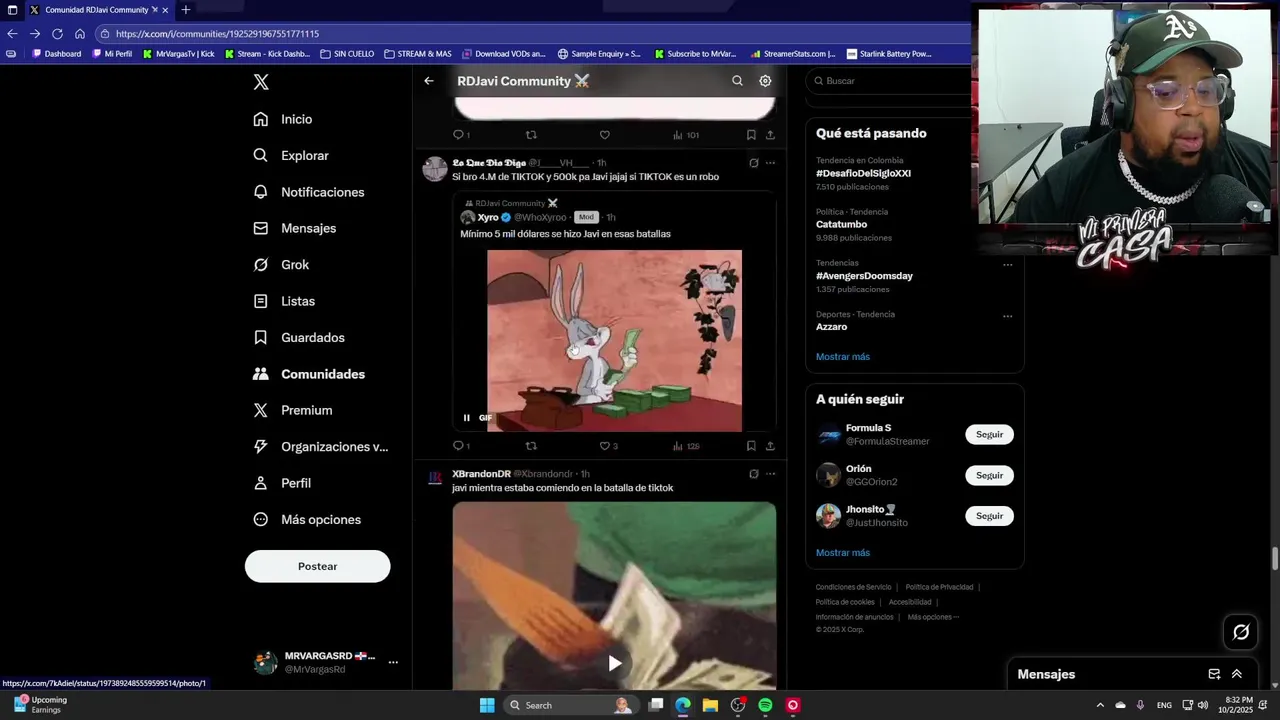Bookmark La Que Dia Diga post
The height and width of the screenshot is (720, 1280).
point(751,446)
